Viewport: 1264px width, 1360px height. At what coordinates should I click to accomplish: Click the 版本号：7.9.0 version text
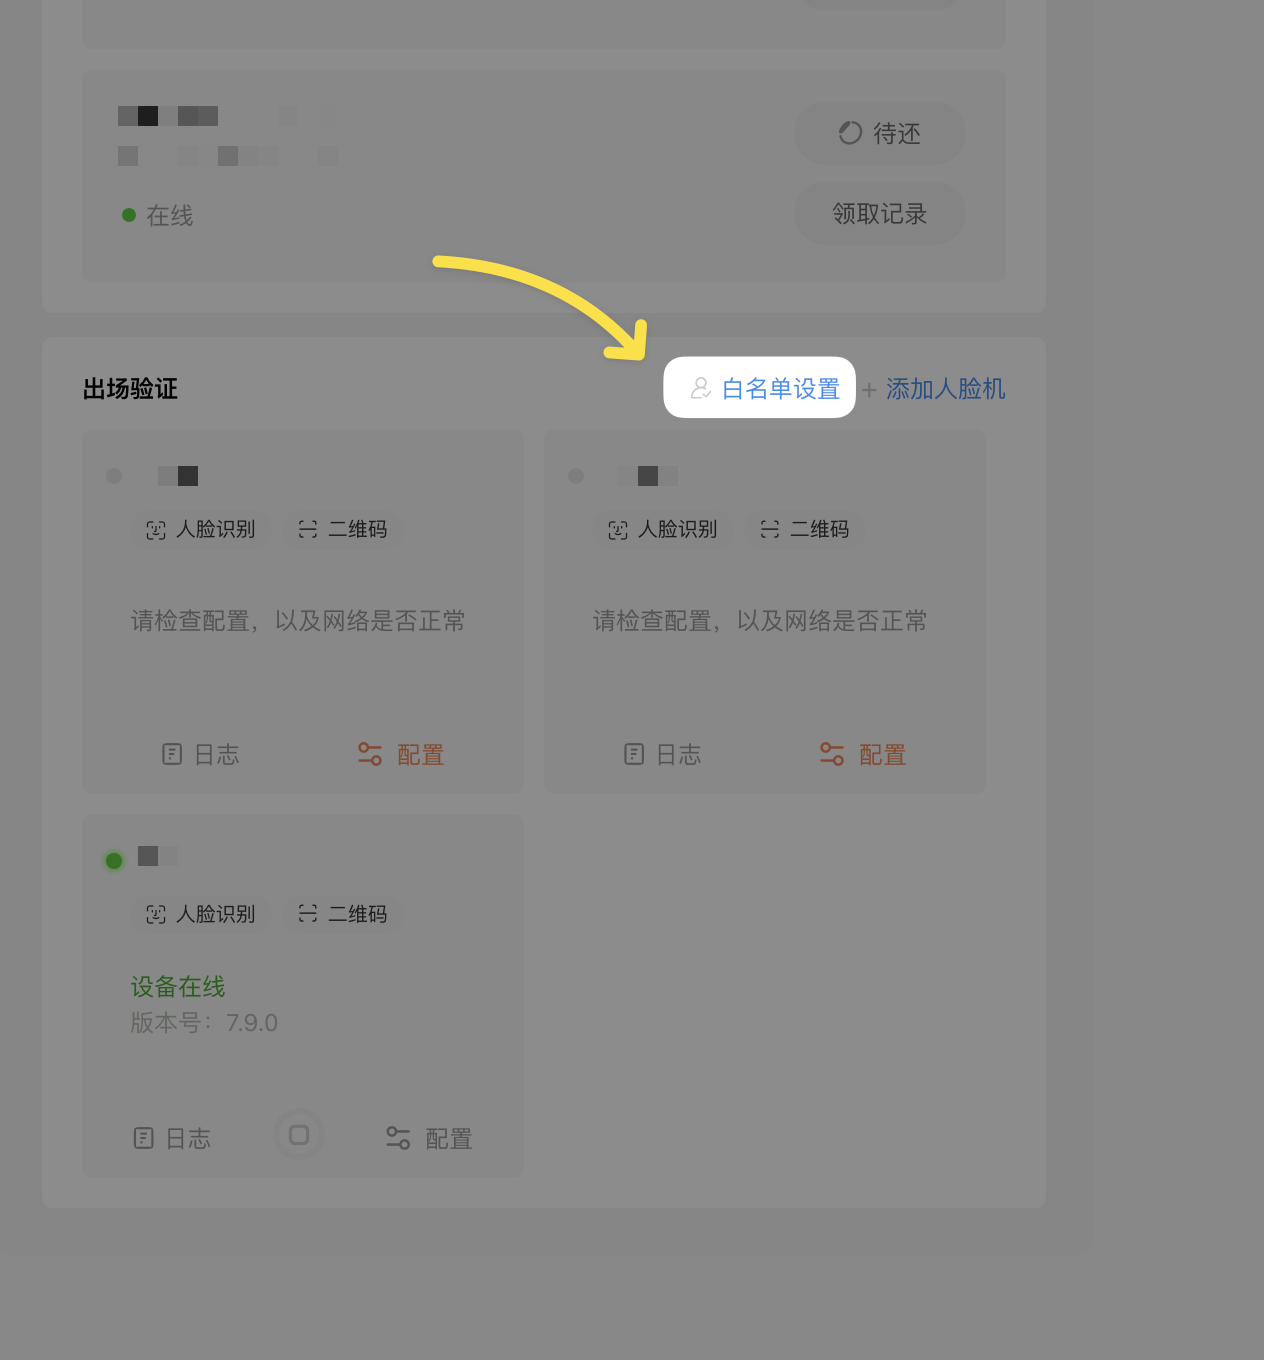click(204, 1023)
